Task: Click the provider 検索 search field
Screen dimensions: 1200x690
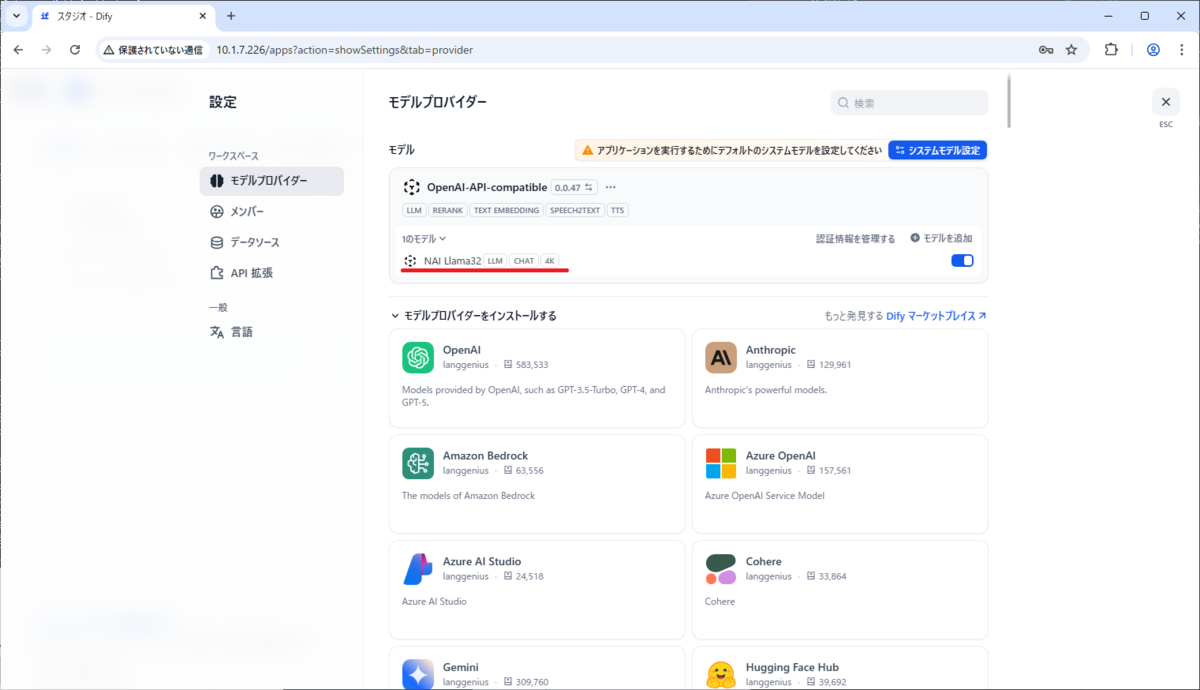Action: click(910, 103)
